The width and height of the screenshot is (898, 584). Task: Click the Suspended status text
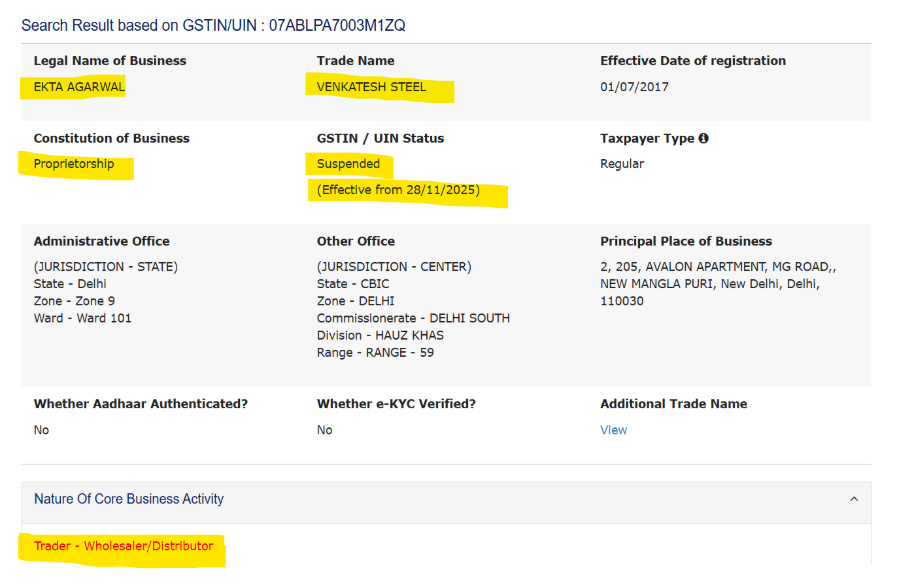pos(348,164)
